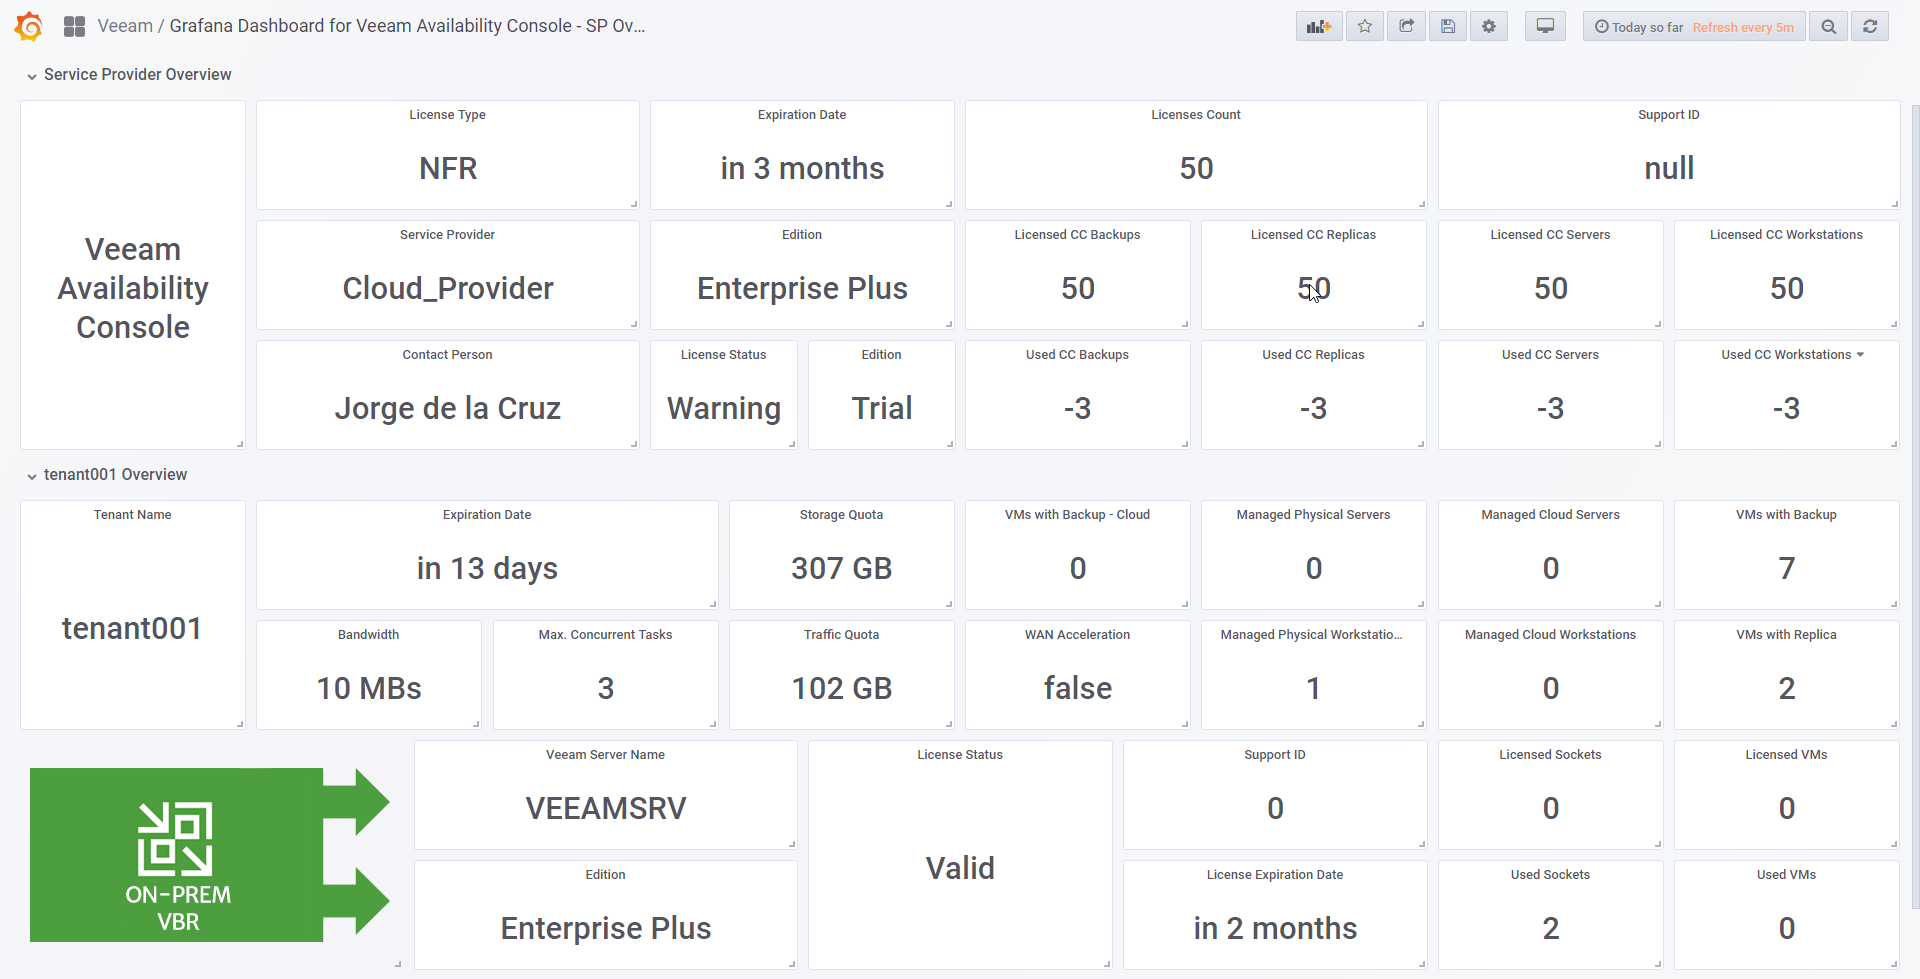Open the dashboard title picker
Viewport: 1920px width, 979px height.
click(x=407, y=26)
